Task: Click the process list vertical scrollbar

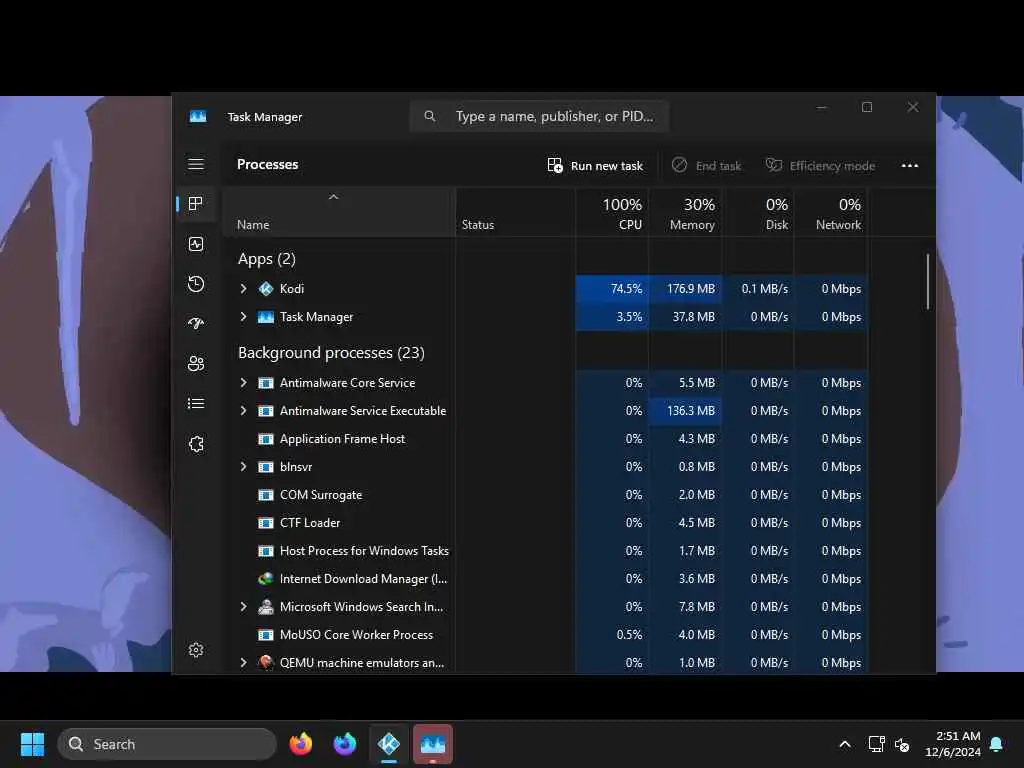Action: (x=927, y=281)
